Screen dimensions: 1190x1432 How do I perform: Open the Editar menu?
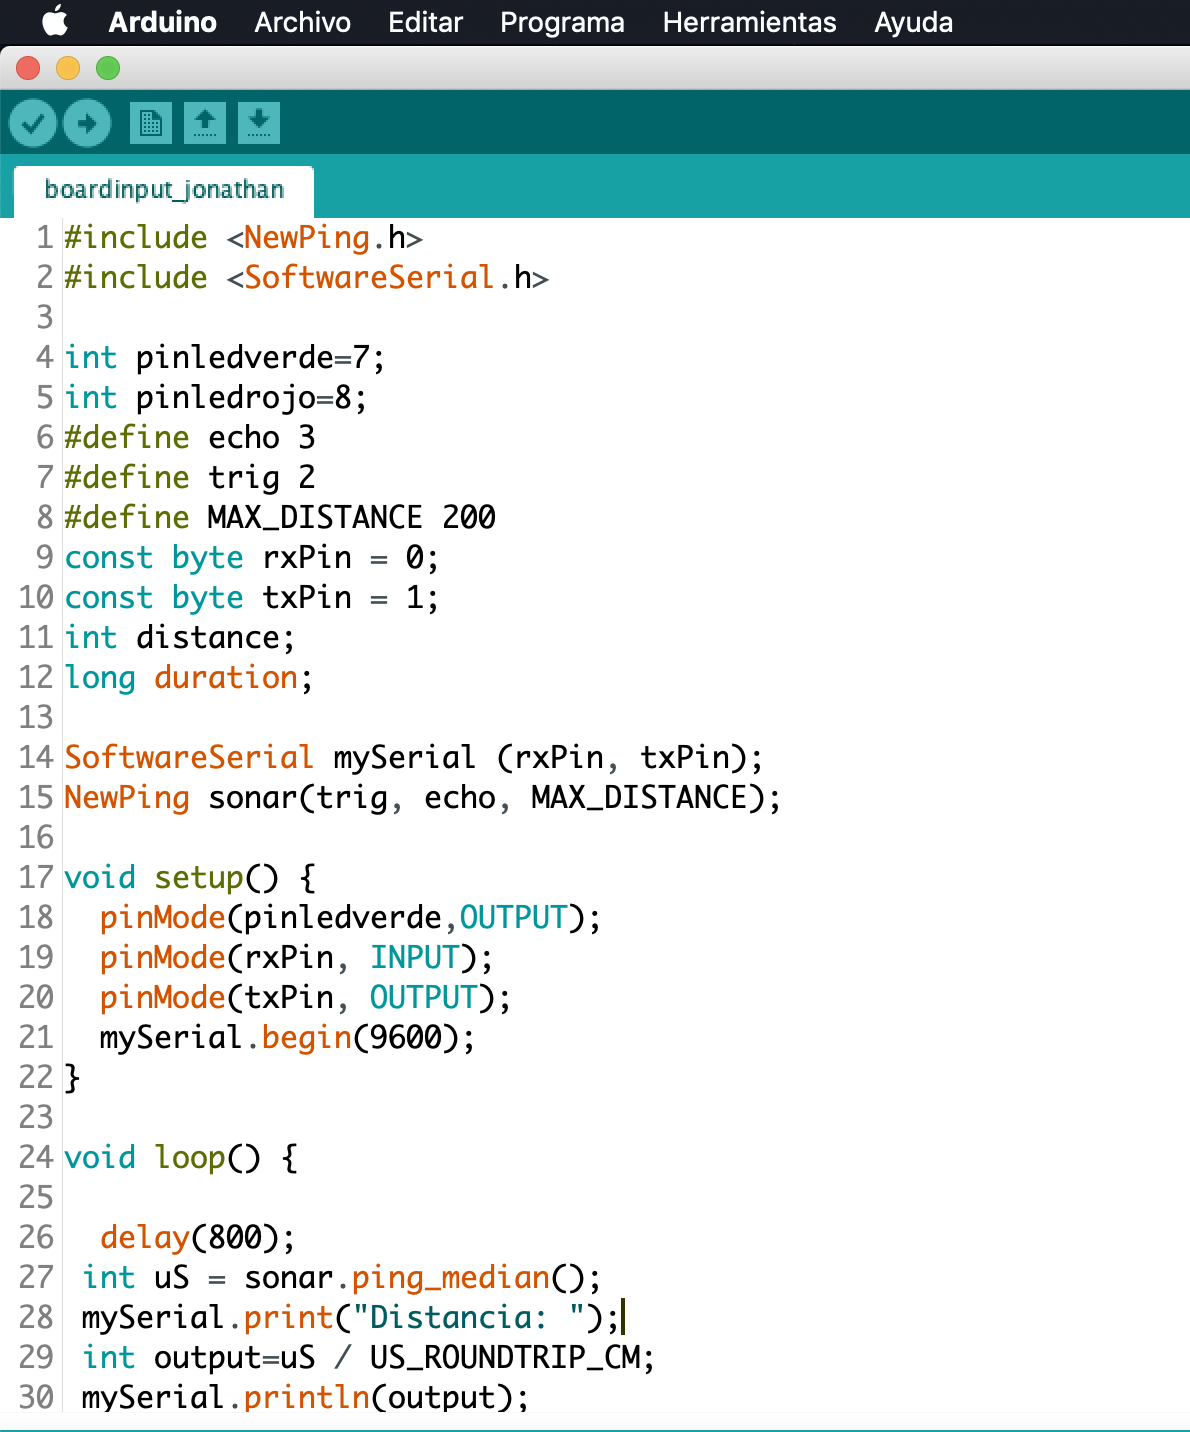click(x=426, y=22)
